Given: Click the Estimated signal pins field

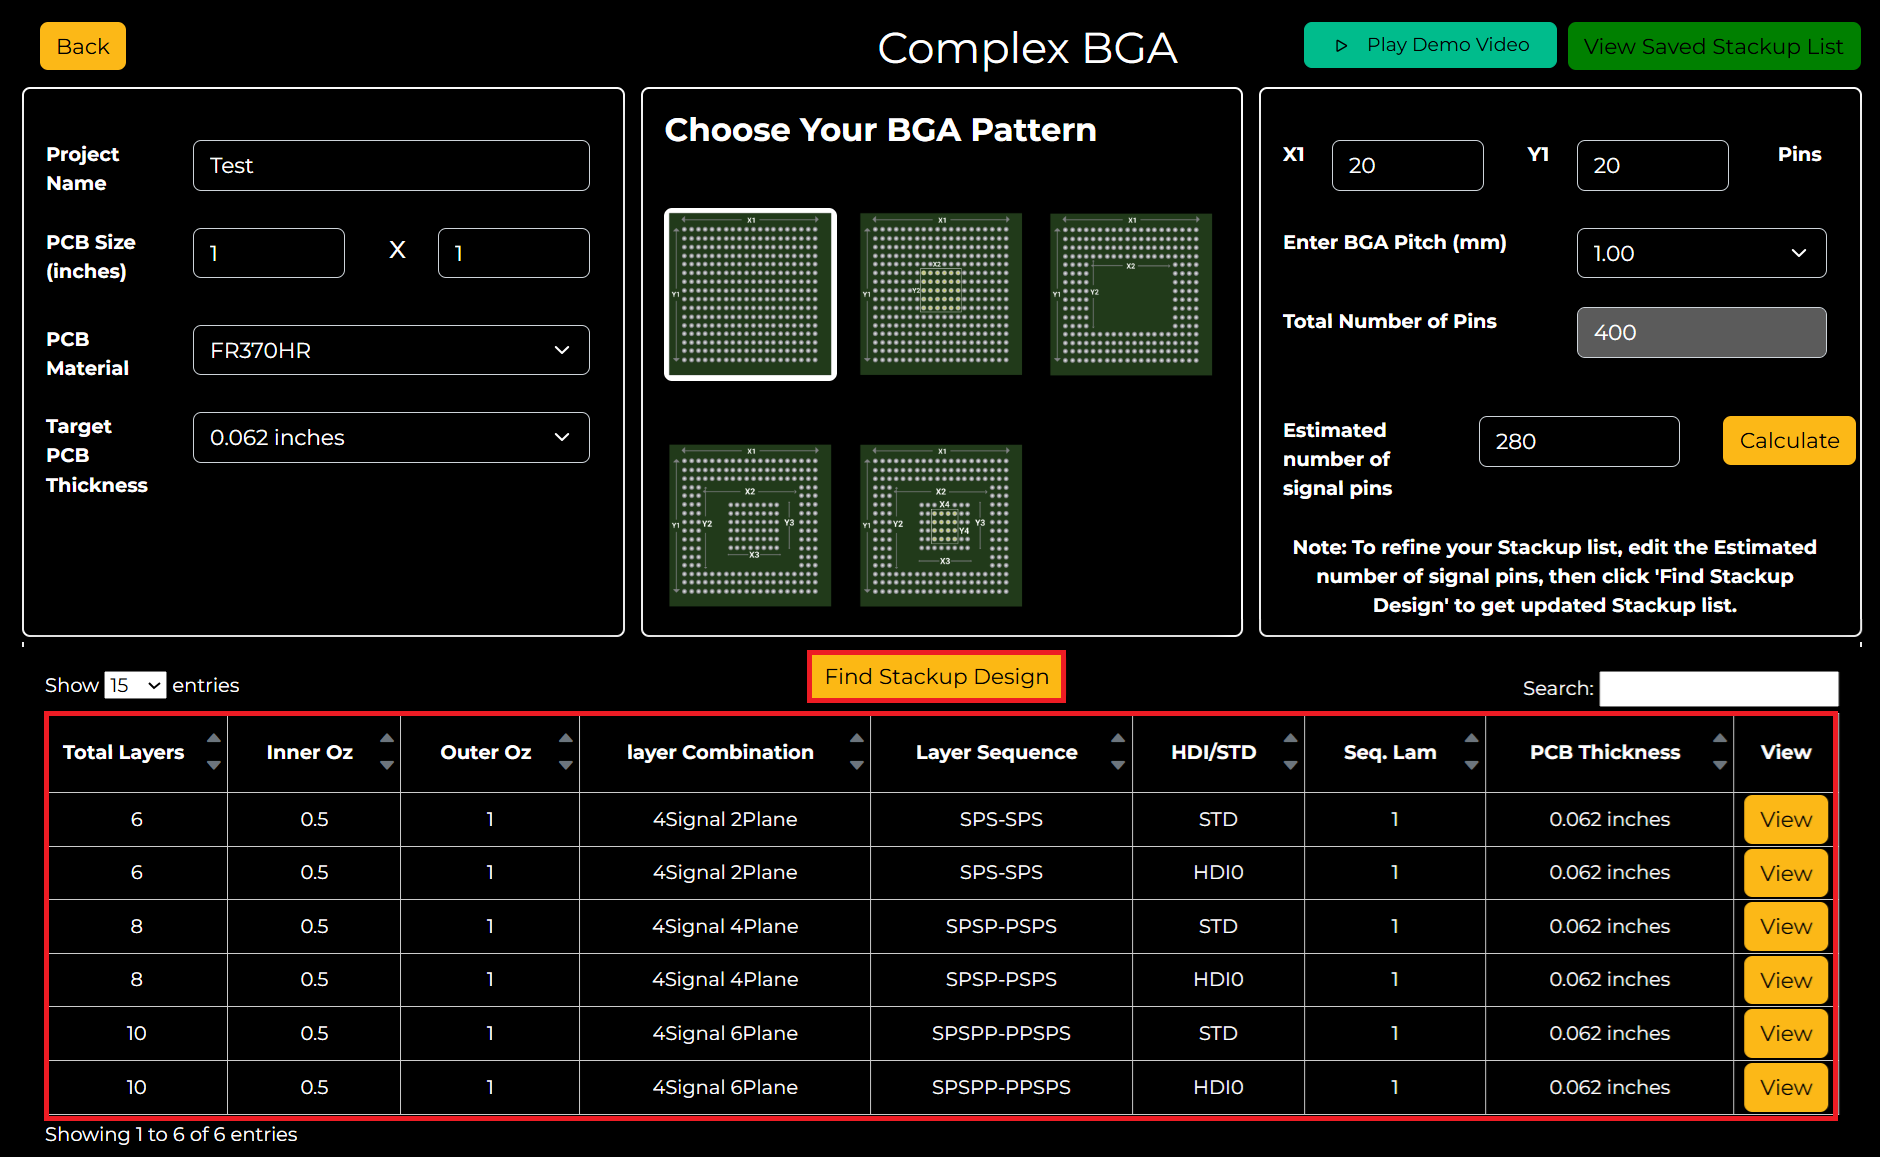Looking at the screenshot, I should (x=1579, y=441).
